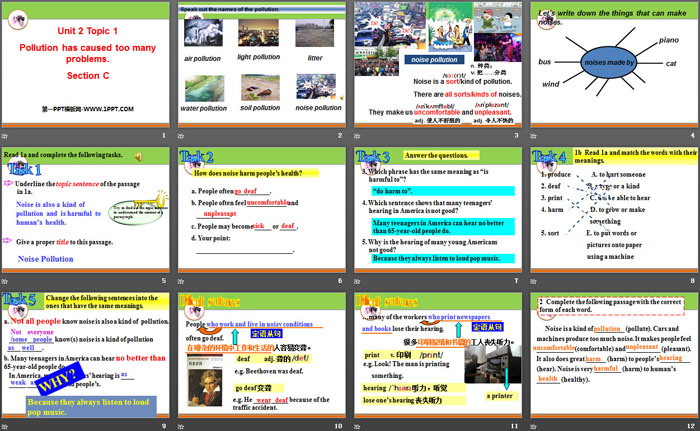Select the 'Complete the following passage' slide
The image size is (700, 431).
(614, 355)
